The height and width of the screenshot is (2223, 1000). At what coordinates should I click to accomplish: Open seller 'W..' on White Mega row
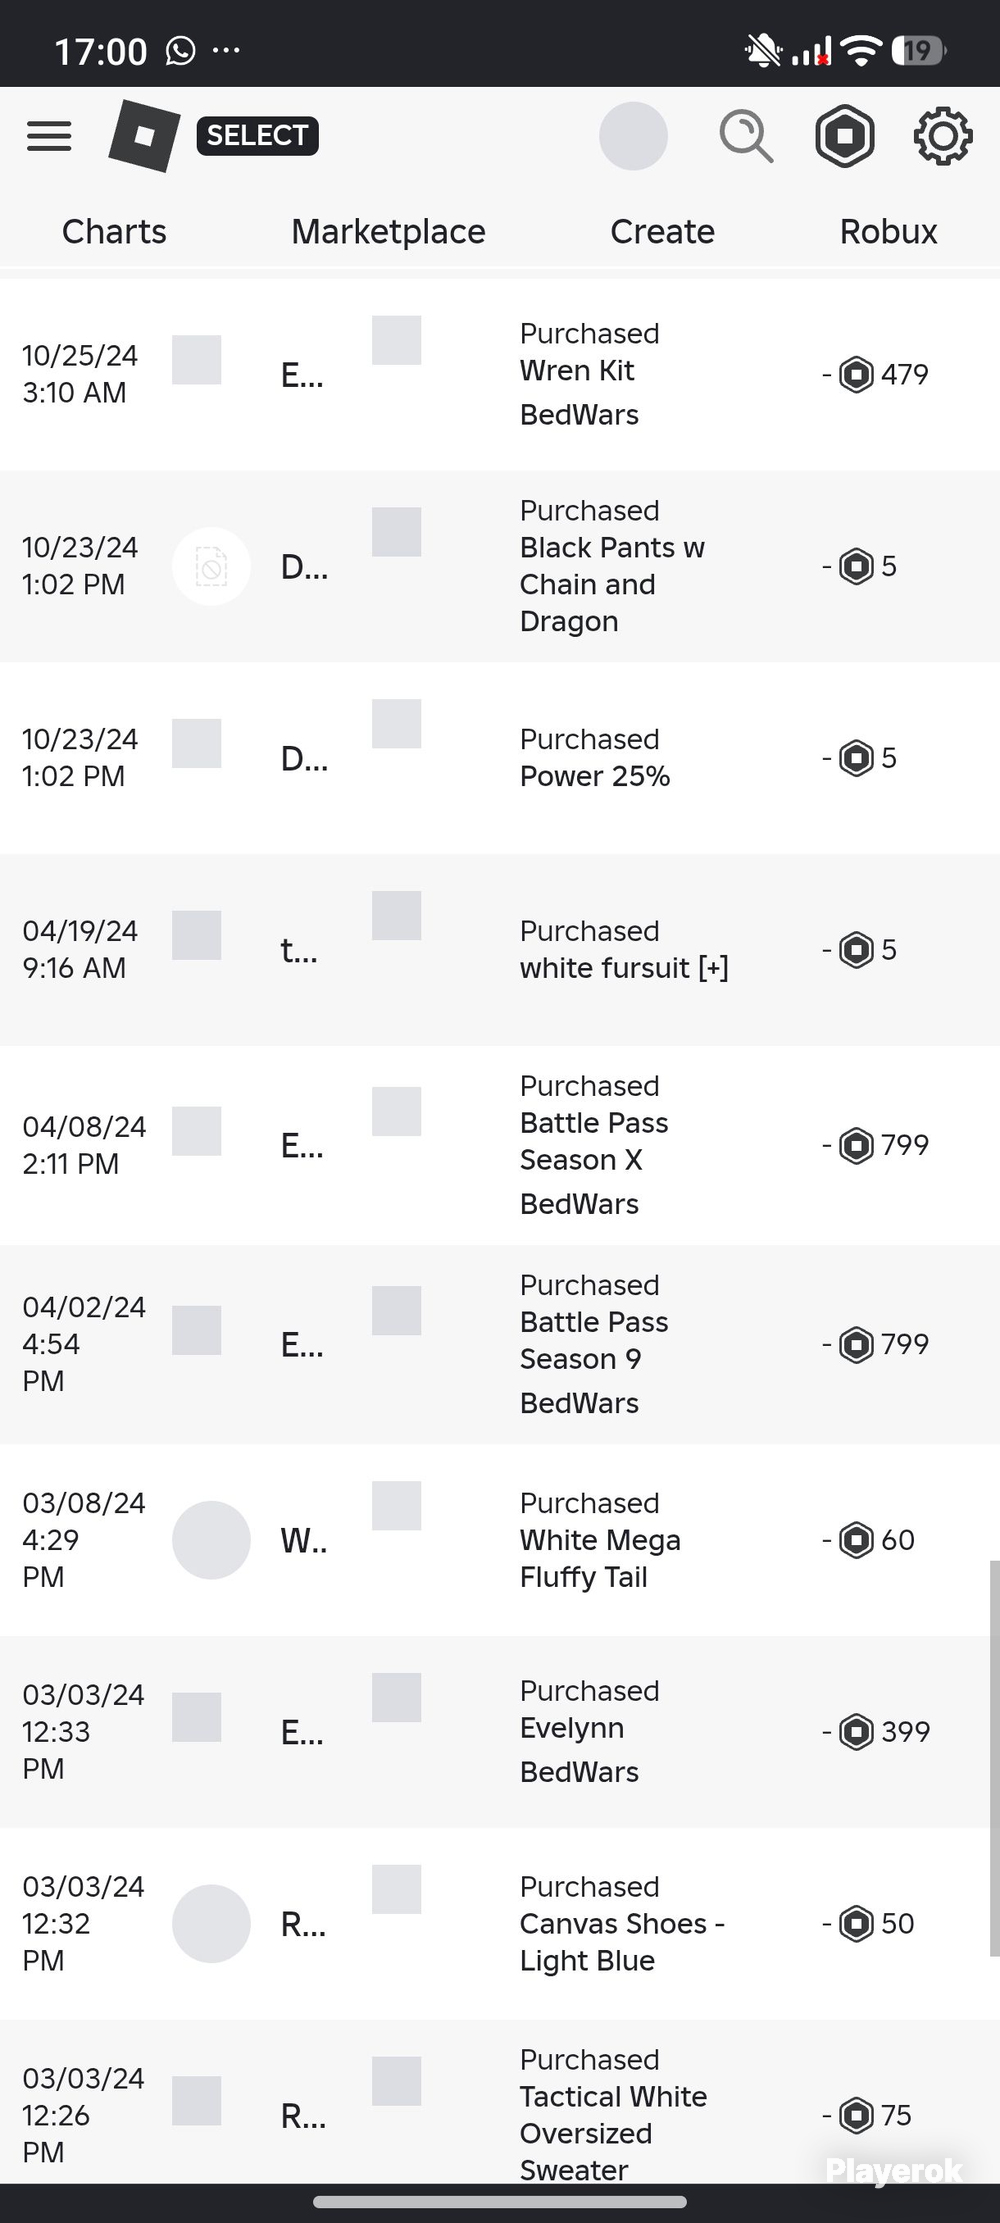coord(303,1541)
